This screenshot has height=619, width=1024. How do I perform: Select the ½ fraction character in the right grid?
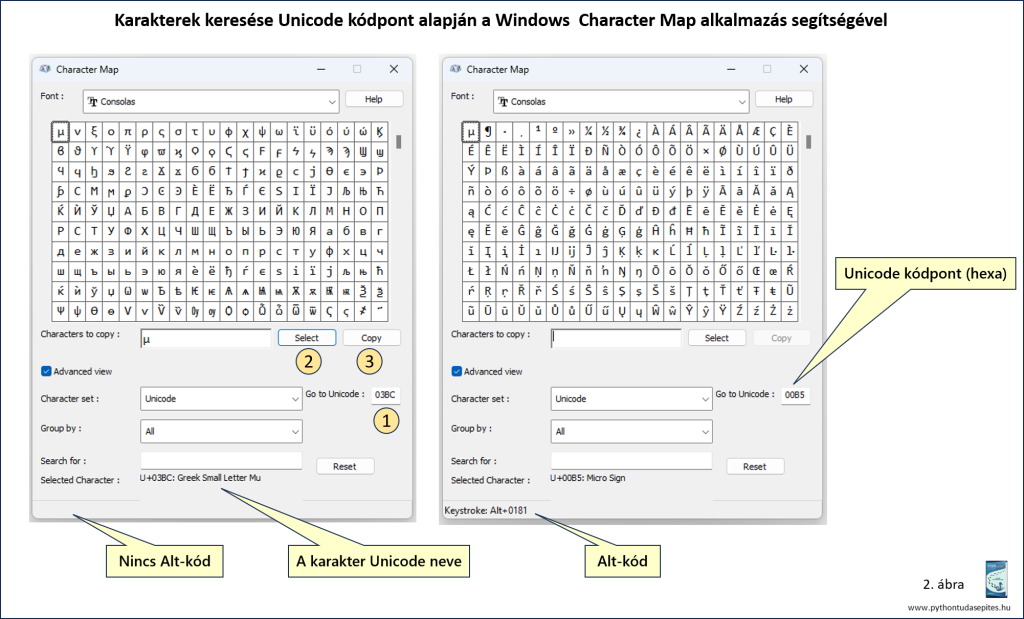pyautogui.click(x=604, y=131)
